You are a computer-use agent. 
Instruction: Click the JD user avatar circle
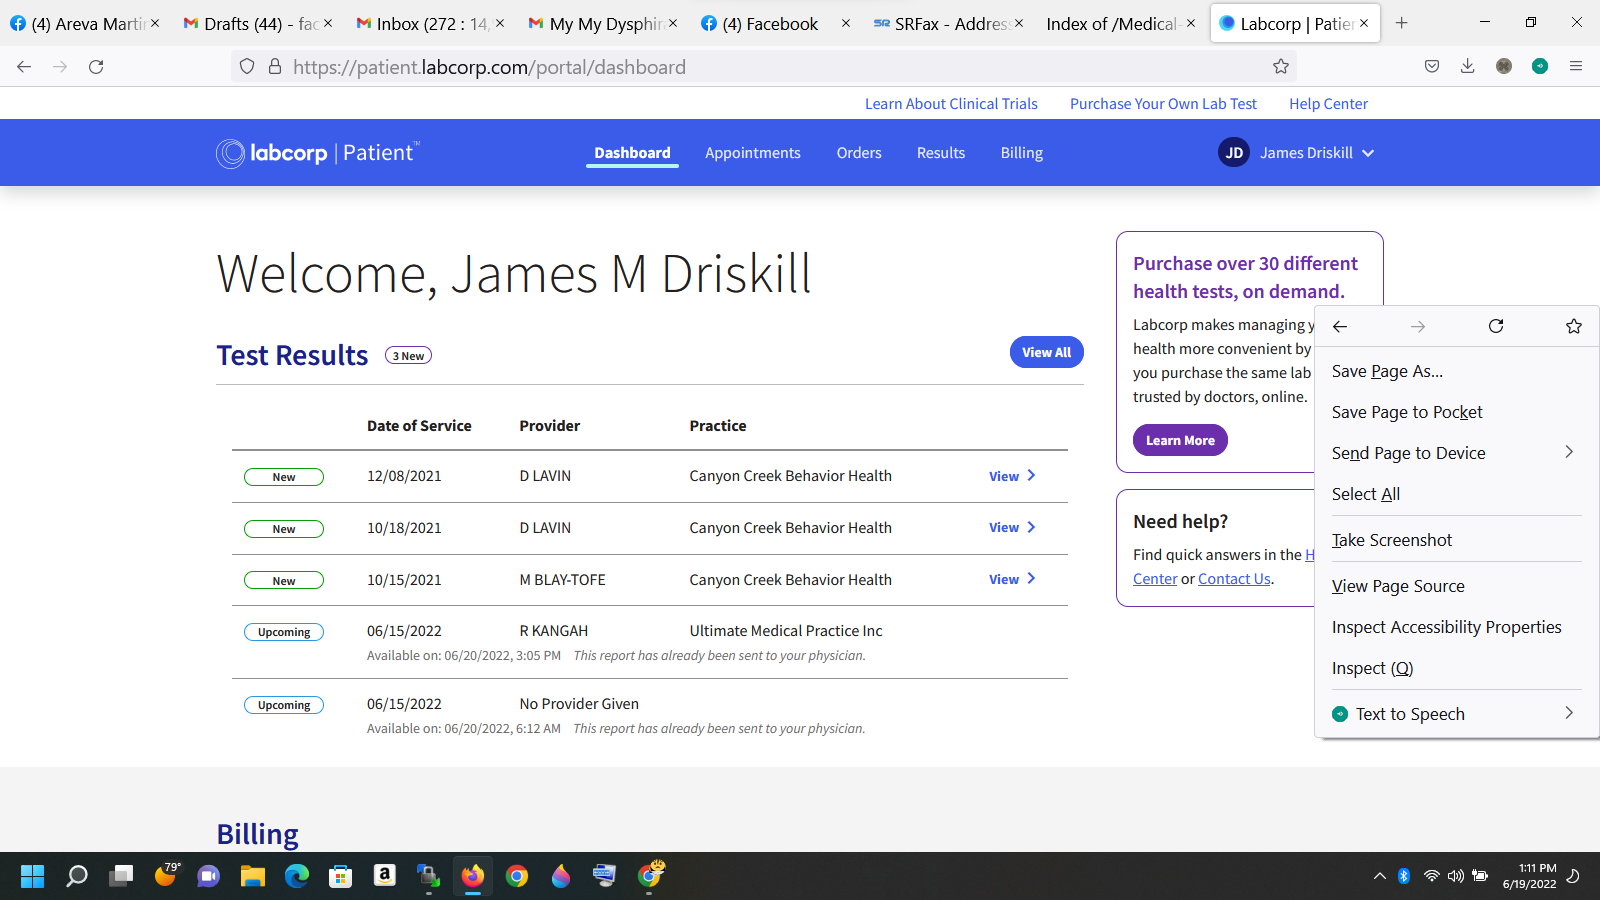[1234, 152]
